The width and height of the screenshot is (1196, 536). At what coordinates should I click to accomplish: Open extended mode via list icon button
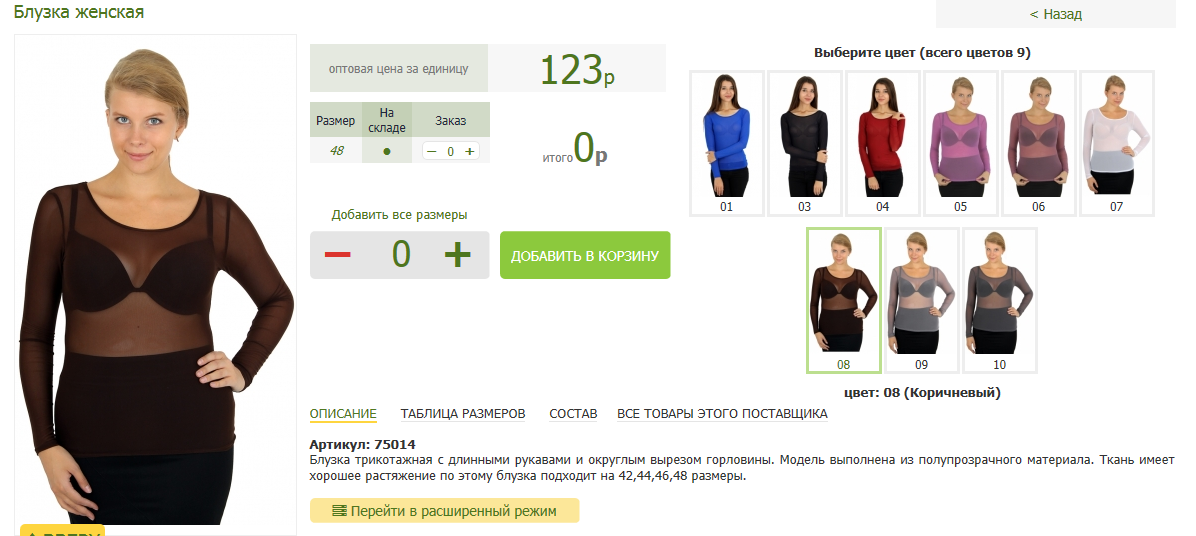(445, 511)
